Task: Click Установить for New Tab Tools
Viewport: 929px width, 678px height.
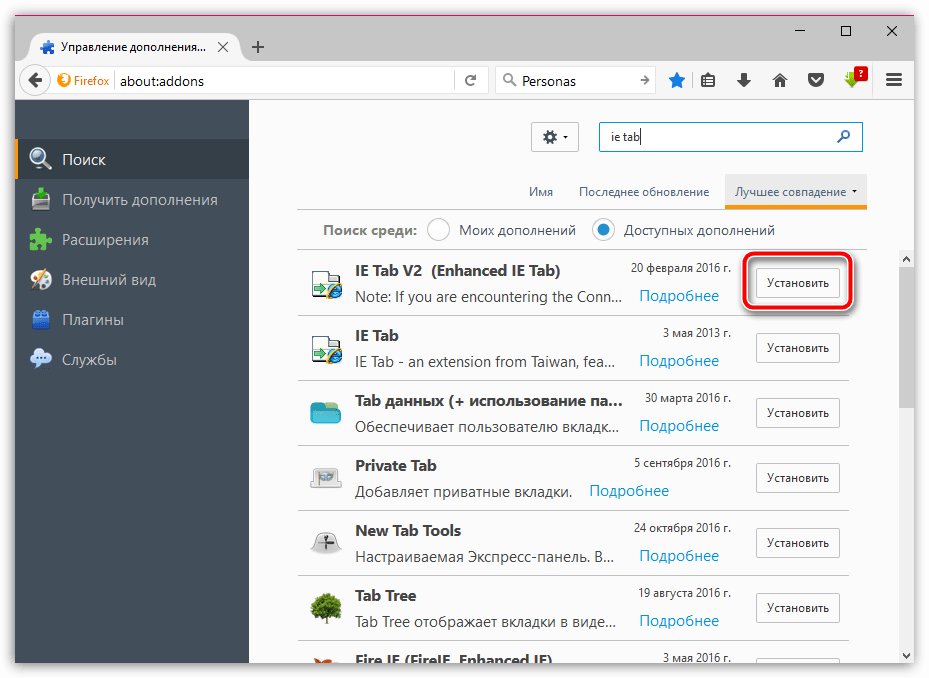Action: (797, 543)
